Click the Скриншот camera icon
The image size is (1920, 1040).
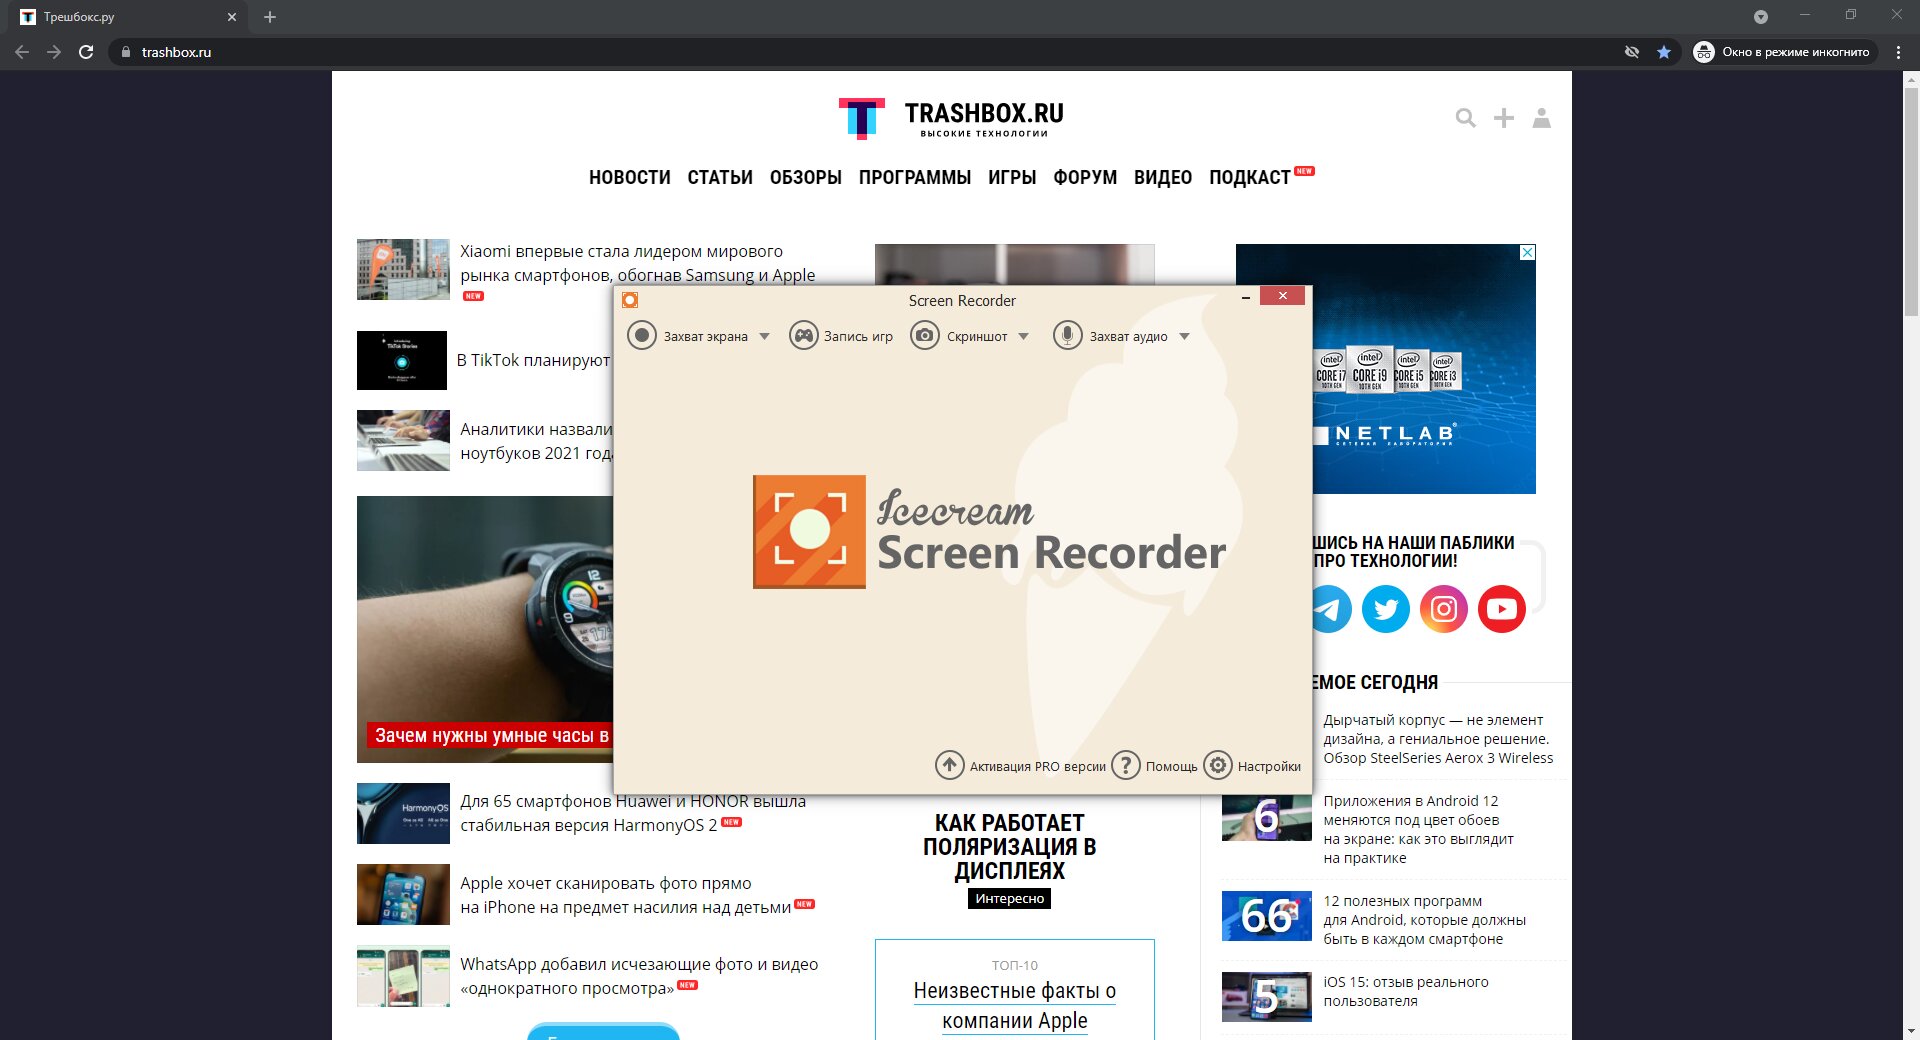pos(925,335)
